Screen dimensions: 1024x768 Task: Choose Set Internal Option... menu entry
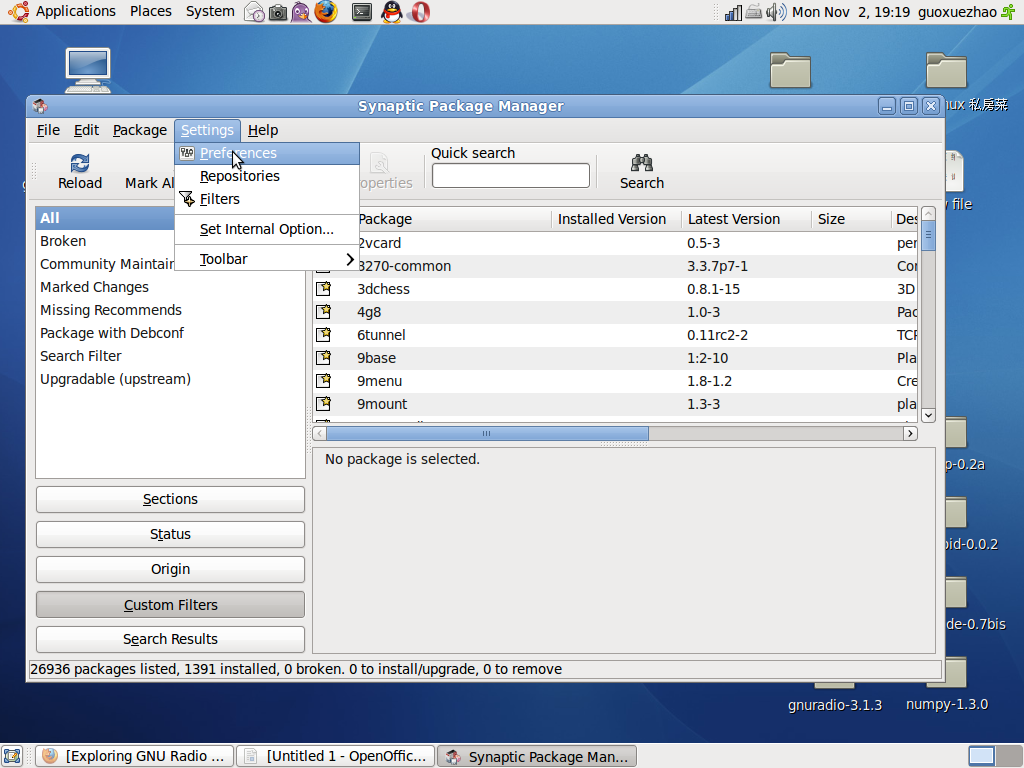(267, 229)
